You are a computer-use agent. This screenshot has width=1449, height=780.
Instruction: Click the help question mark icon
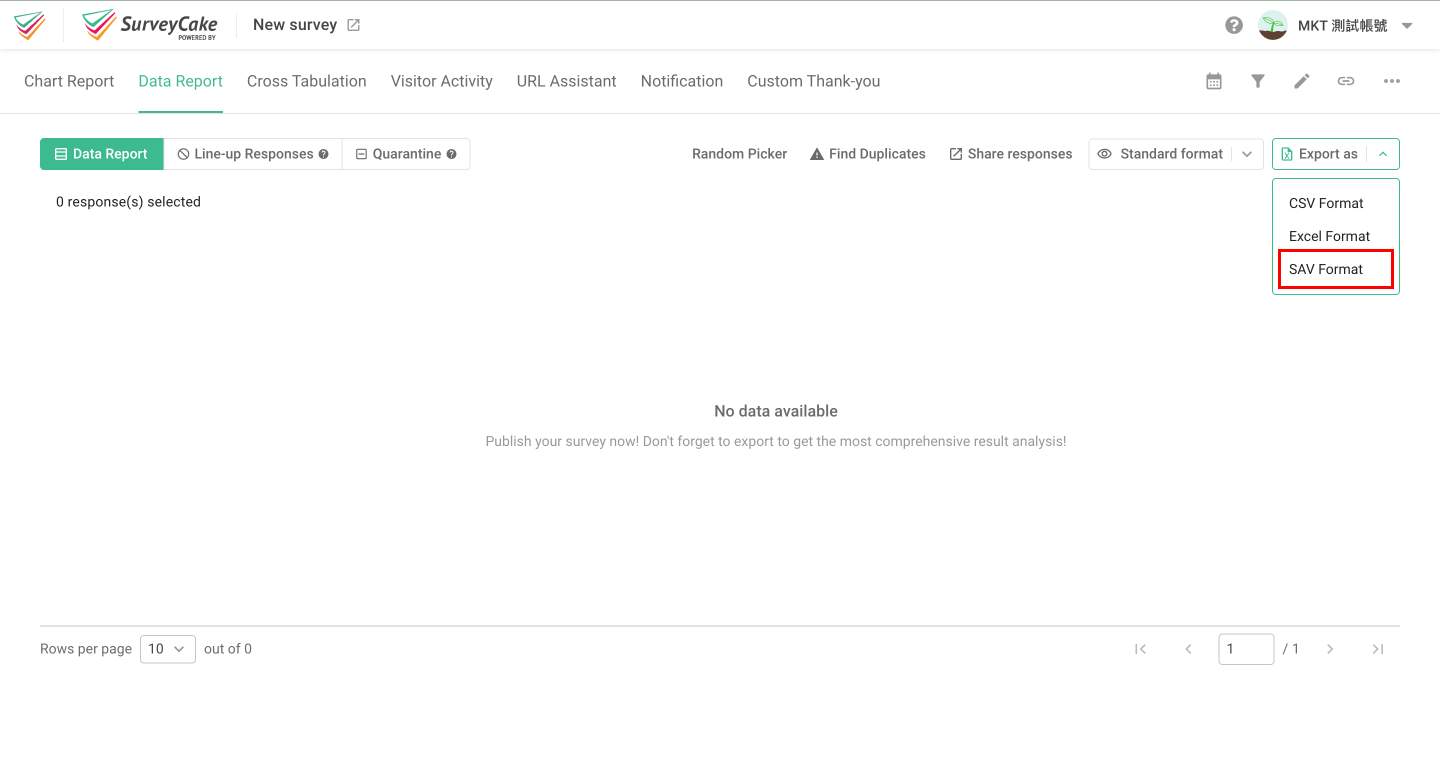point(1234,26)
